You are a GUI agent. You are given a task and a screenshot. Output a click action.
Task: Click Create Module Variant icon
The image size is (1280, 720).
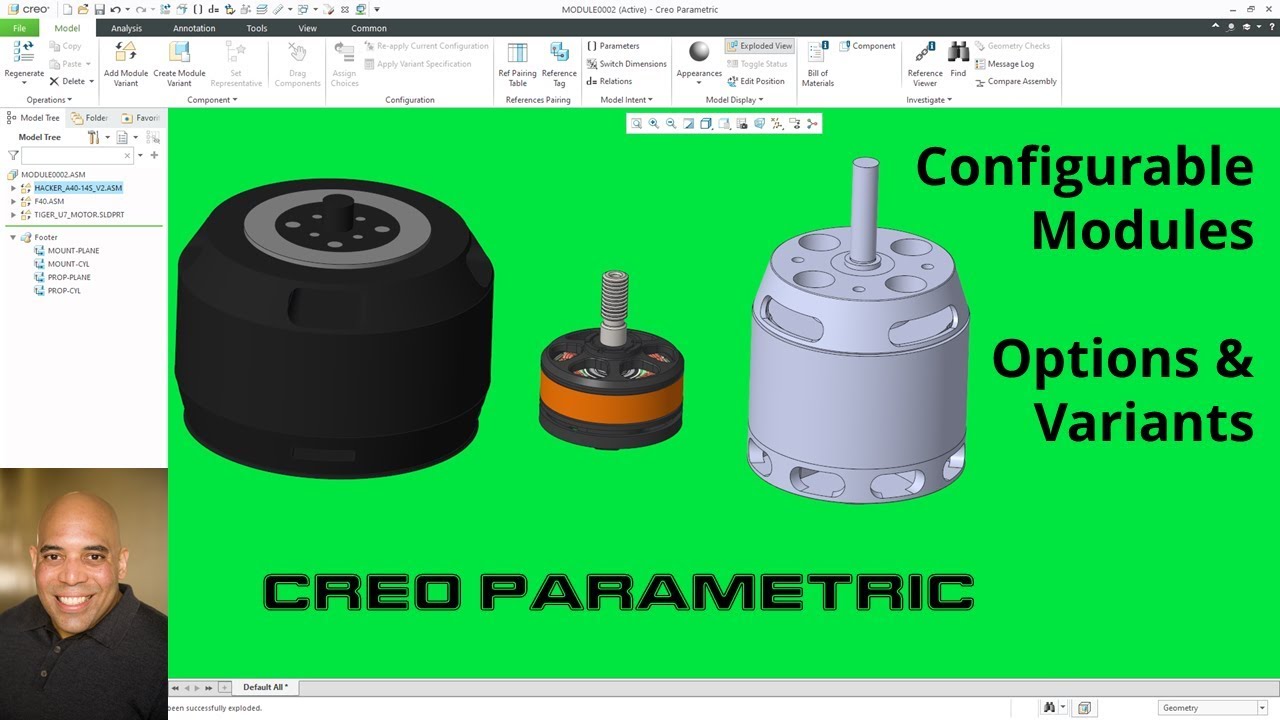tap(179, 52)
